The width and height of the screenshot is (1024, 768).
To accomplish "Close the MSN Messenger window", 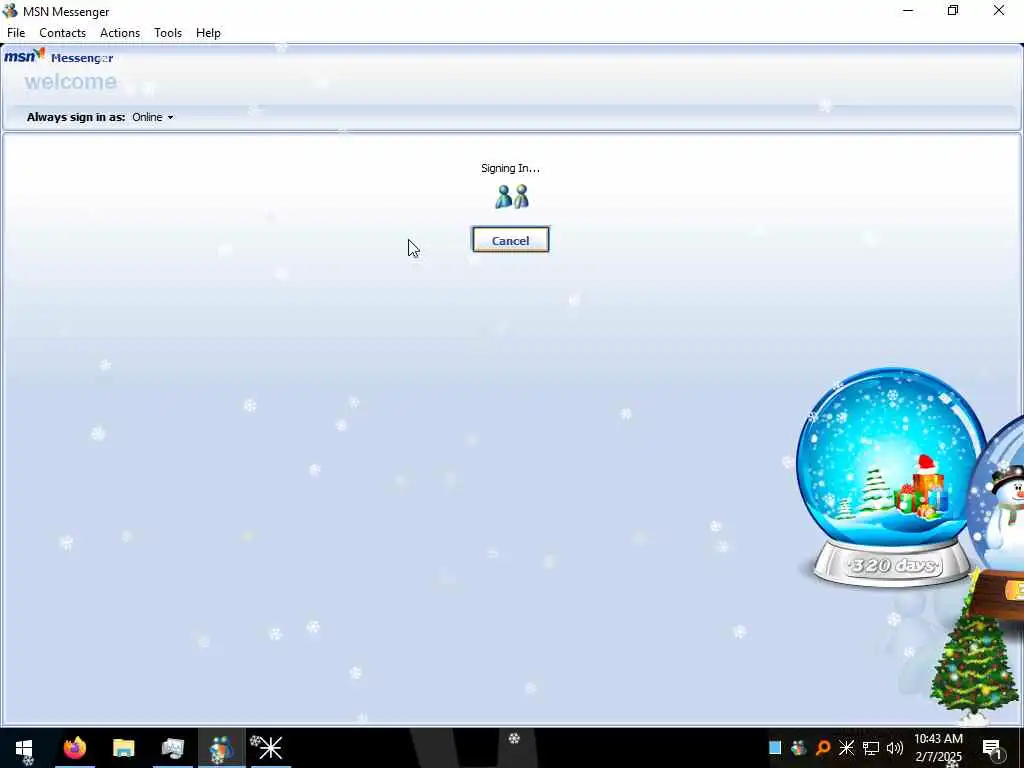I will [999, 10].
